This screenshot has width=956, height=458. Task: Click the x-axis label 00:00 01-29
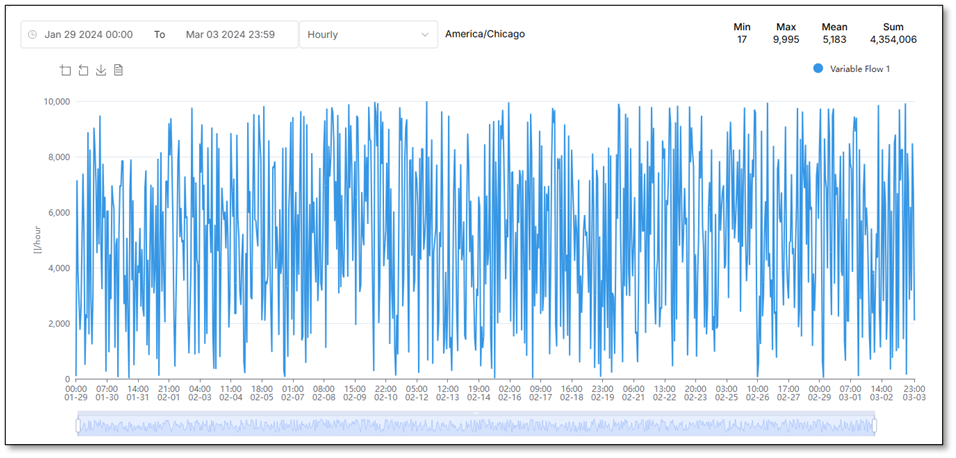(76, 393)
